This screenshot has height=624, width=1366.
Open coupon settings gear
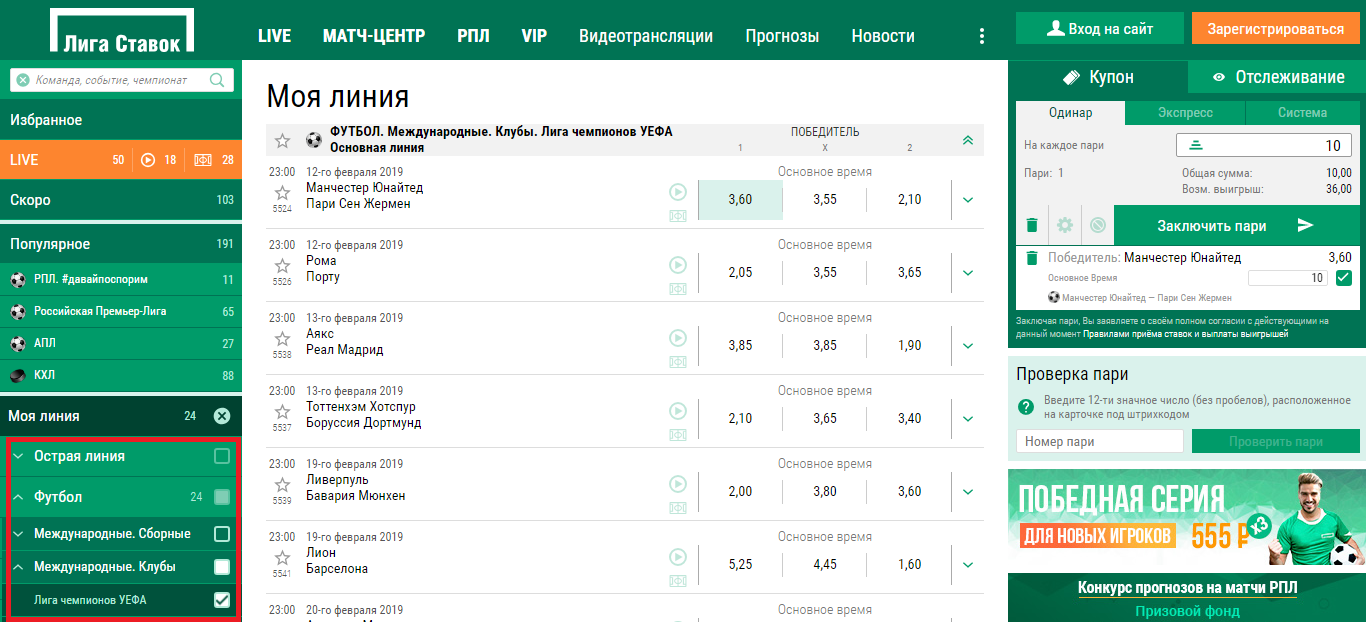click(x=1065, y=226)
